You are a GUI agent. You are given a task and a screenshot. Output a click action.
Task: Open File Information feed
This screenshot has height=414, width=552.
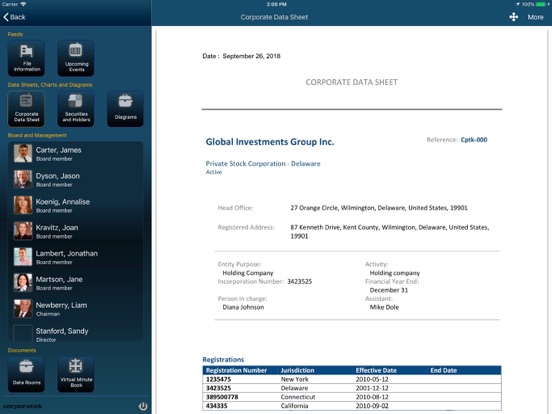pyautogui.click(x=26, y=58)
